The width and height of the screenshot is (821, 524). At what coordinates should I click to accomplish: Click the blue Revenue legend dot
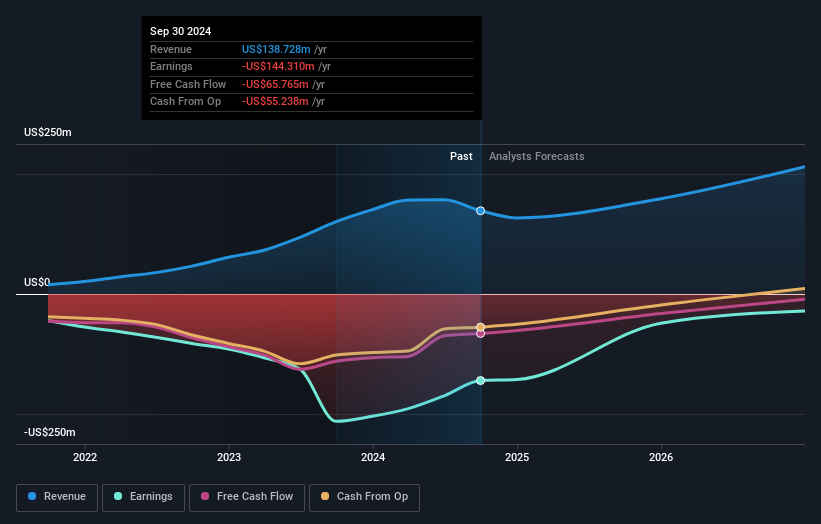pyautogui.click(x=32, y=496)
